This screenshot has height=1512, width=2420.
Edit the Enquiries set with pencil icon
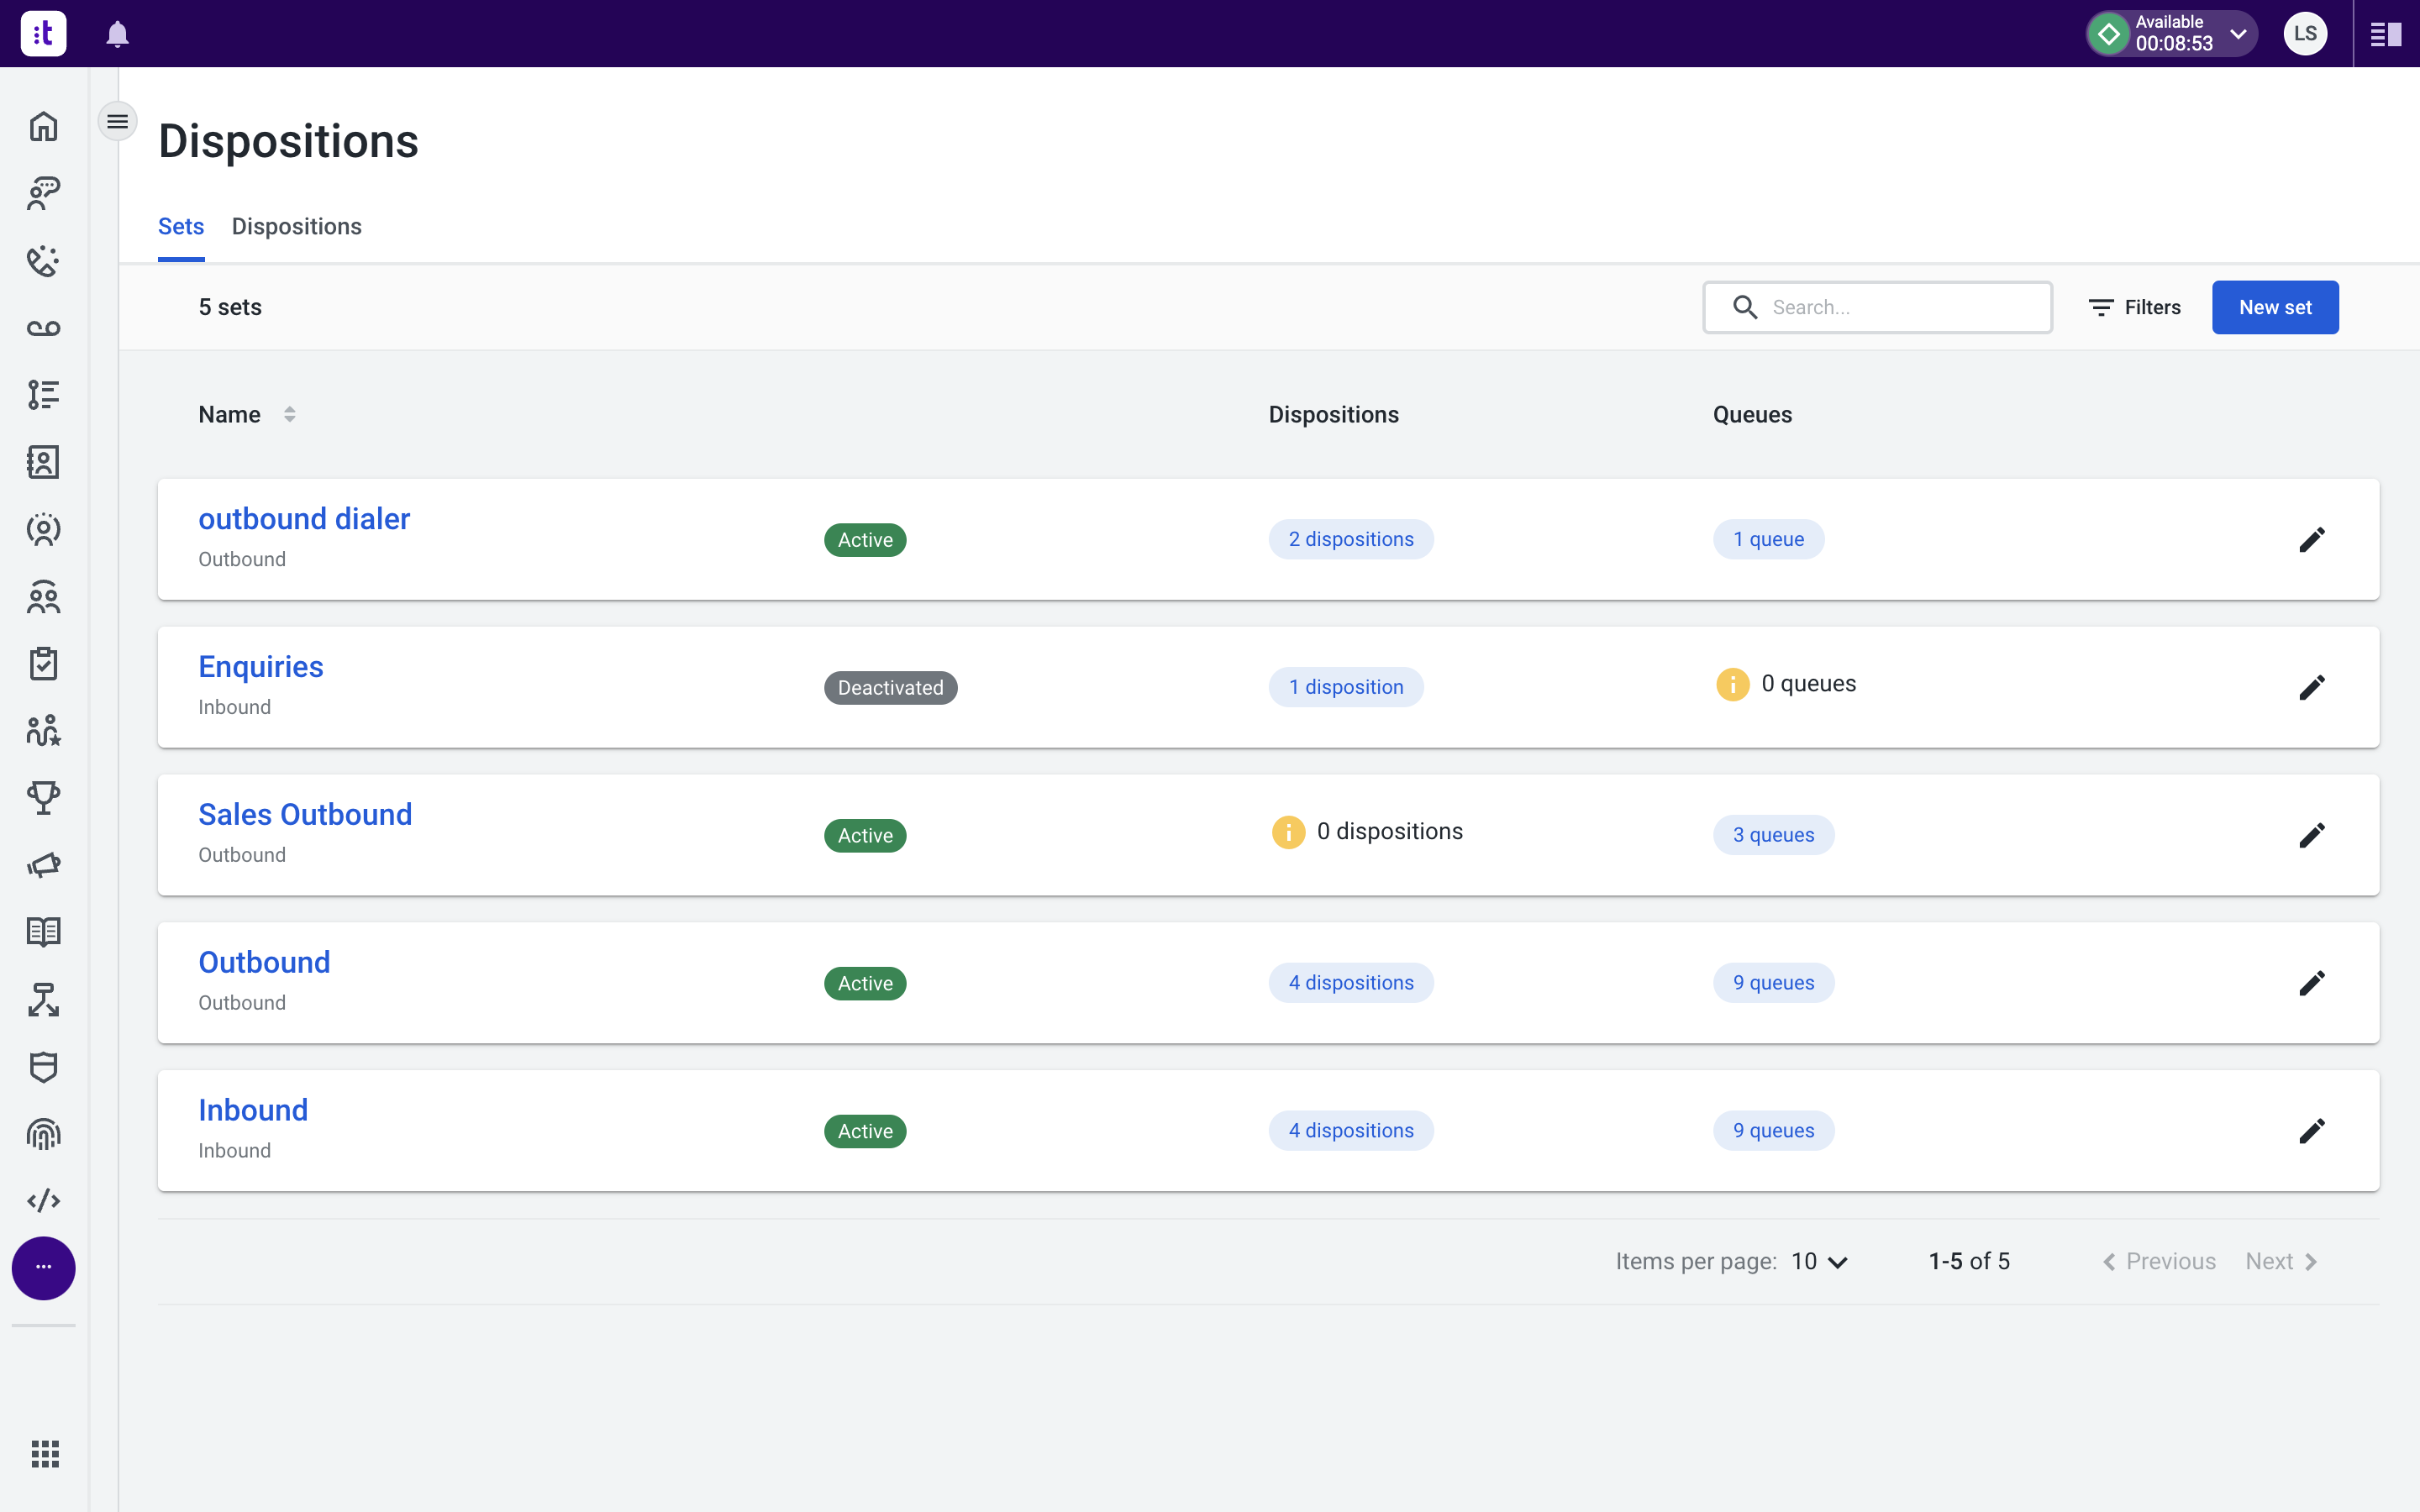[2311, 687]
